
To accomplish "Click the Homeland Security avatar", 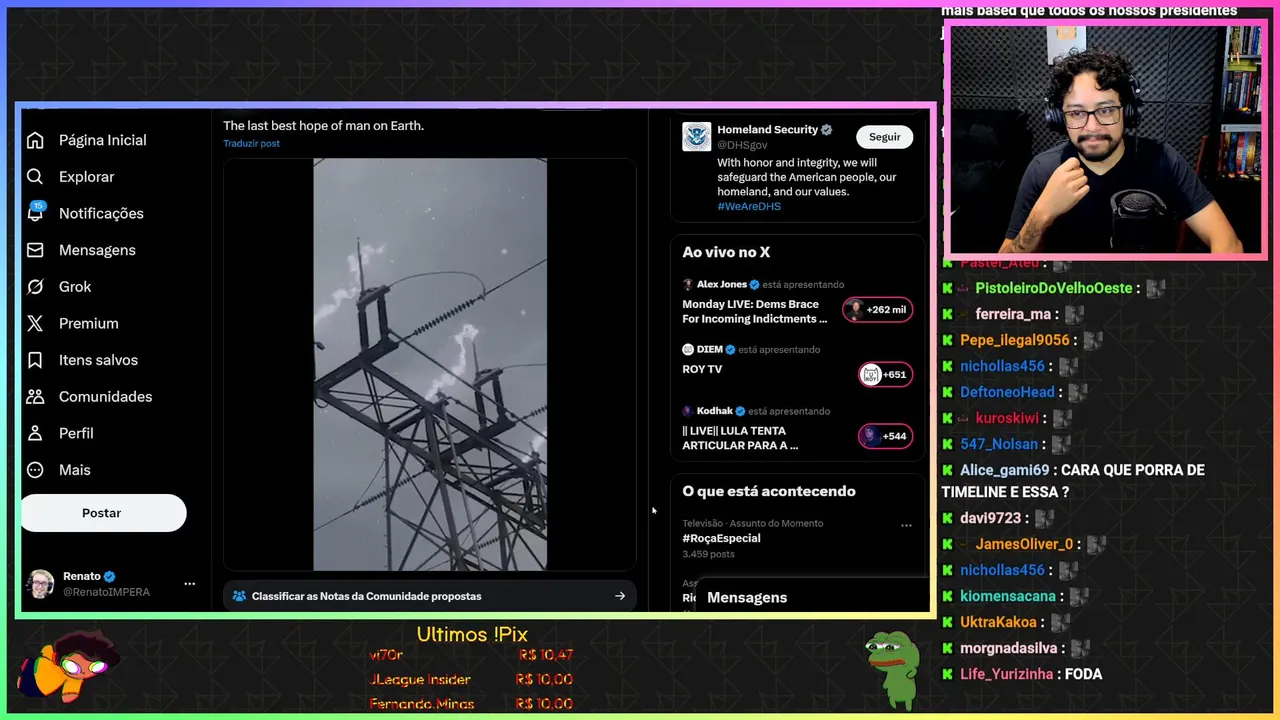I will [696, 137].
